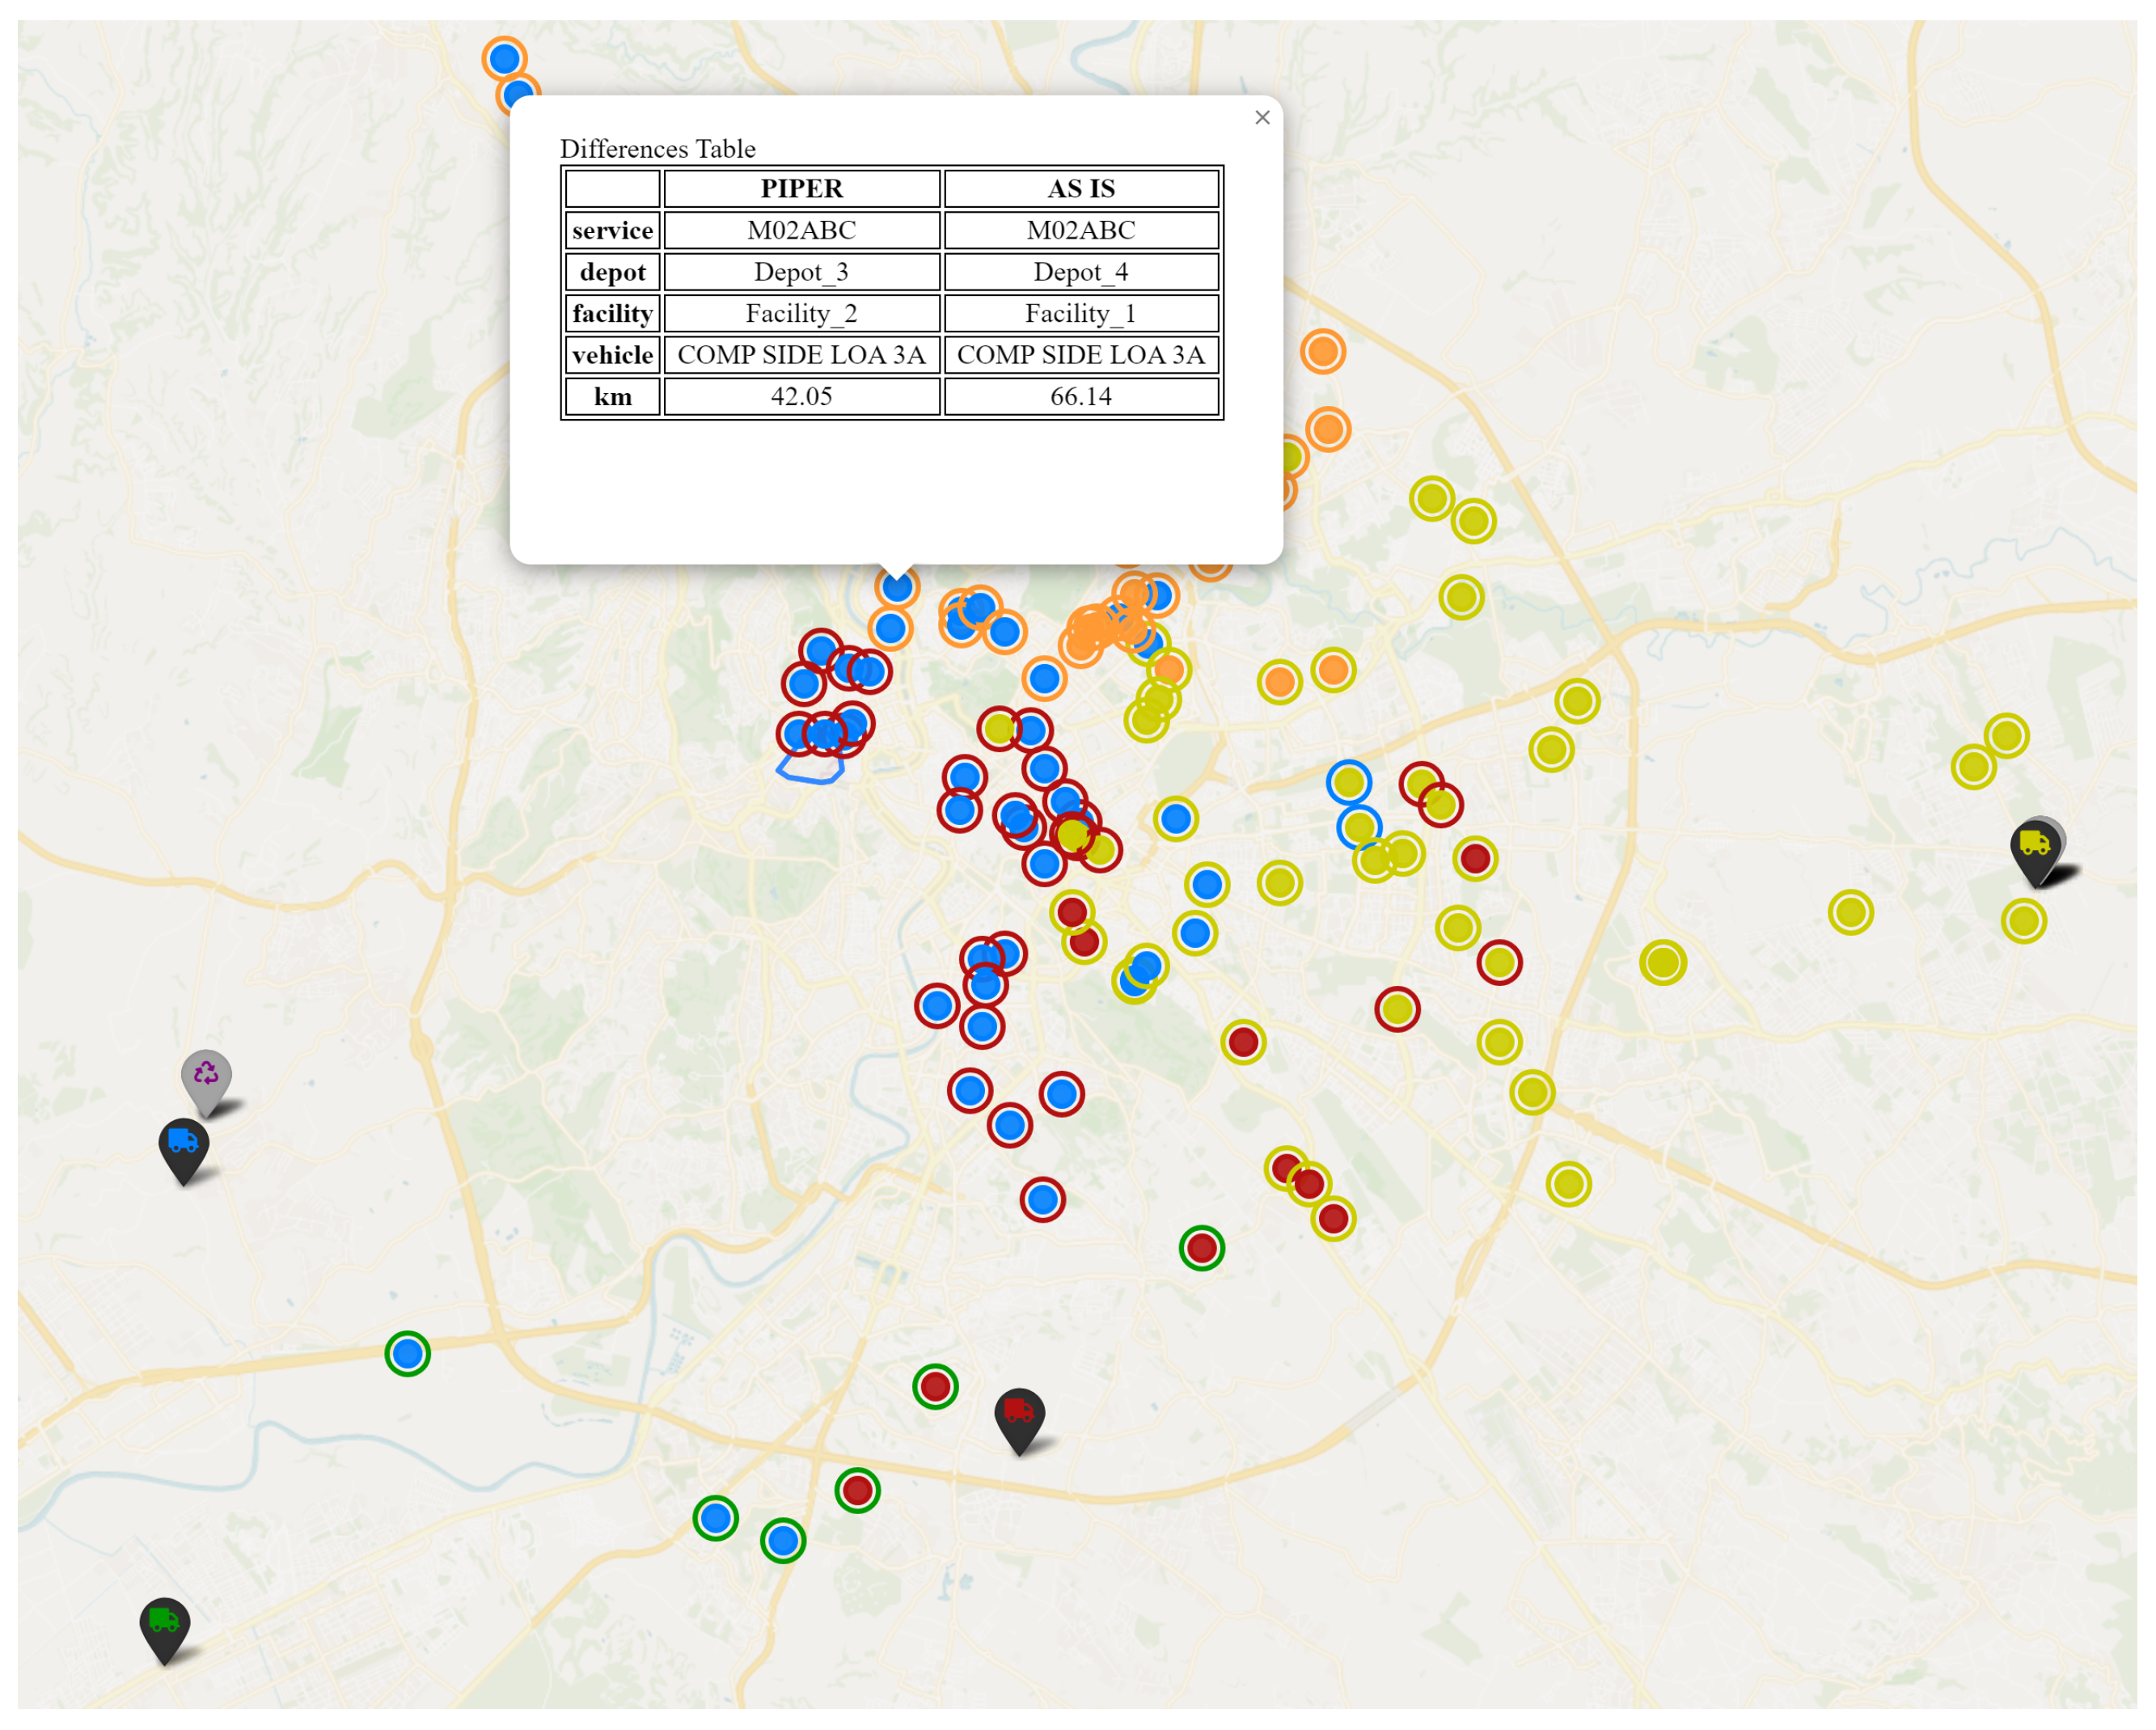
Task: Click the Depot_3 table cell
Action: pyautogui.click(x=801, y=272)
